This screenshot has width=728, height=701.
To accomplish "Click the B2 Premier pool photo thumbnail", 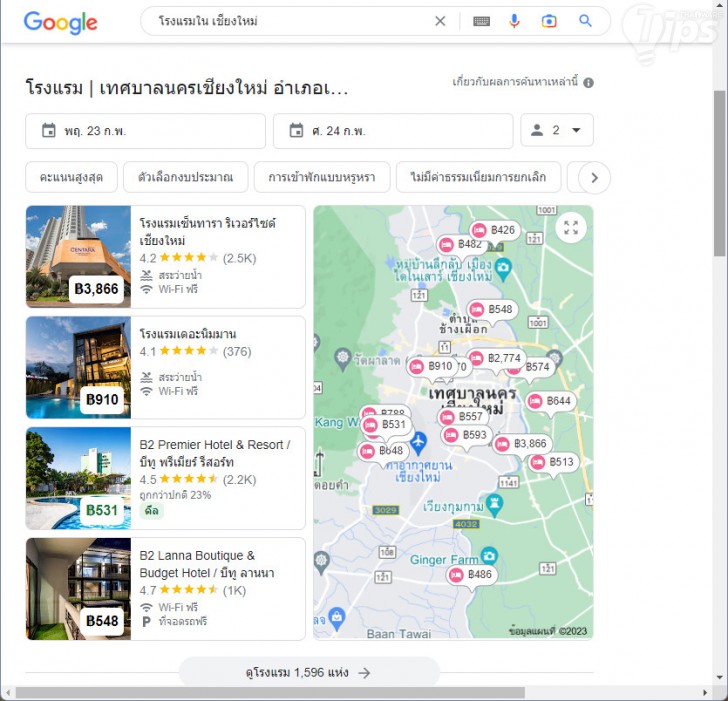I will (78, 478).
